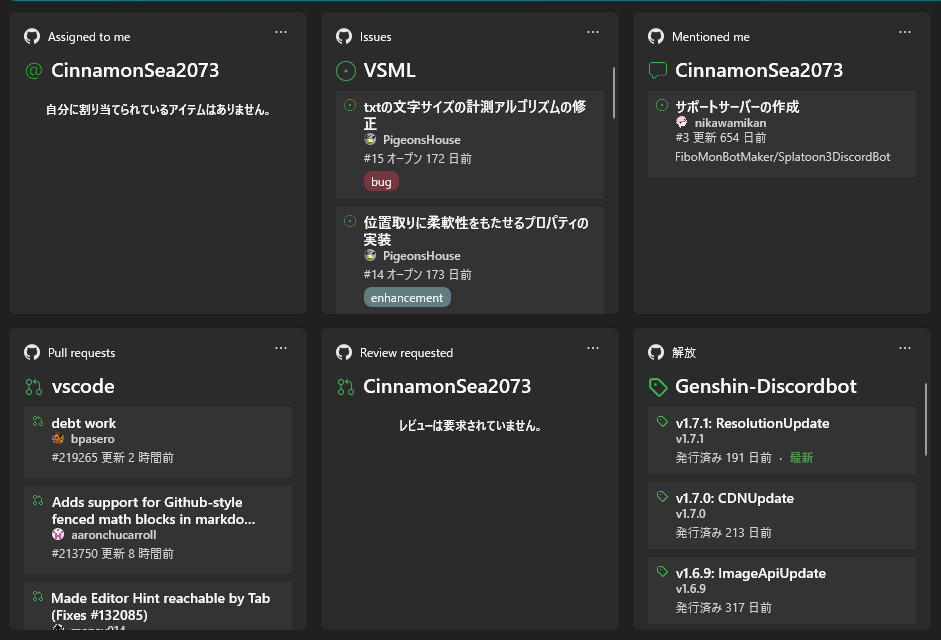Open release v1.7.0: CDNUpdate

point(782,516)
